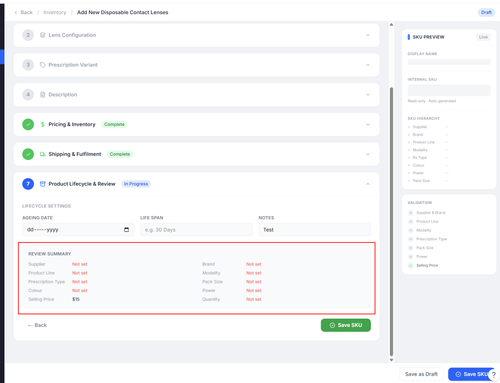
Task: Click the Back breadcrumb arrow
Action: [16, 12]
